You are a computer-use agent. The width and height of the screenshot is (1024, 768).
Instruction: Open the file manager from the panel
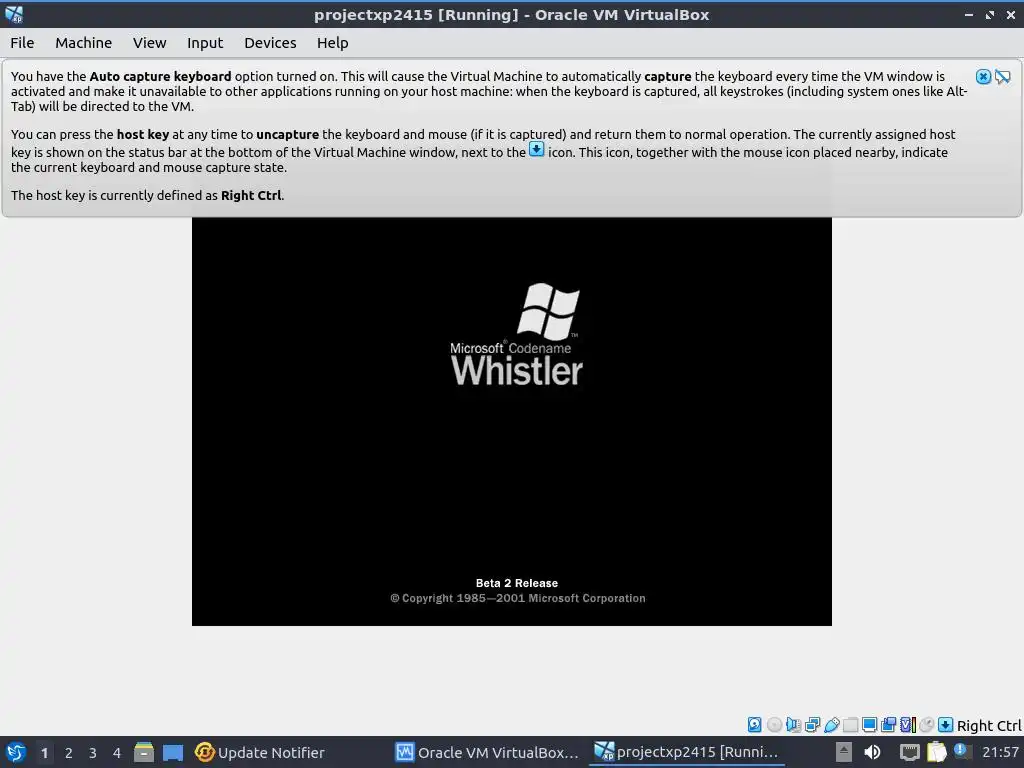[144, 752]
